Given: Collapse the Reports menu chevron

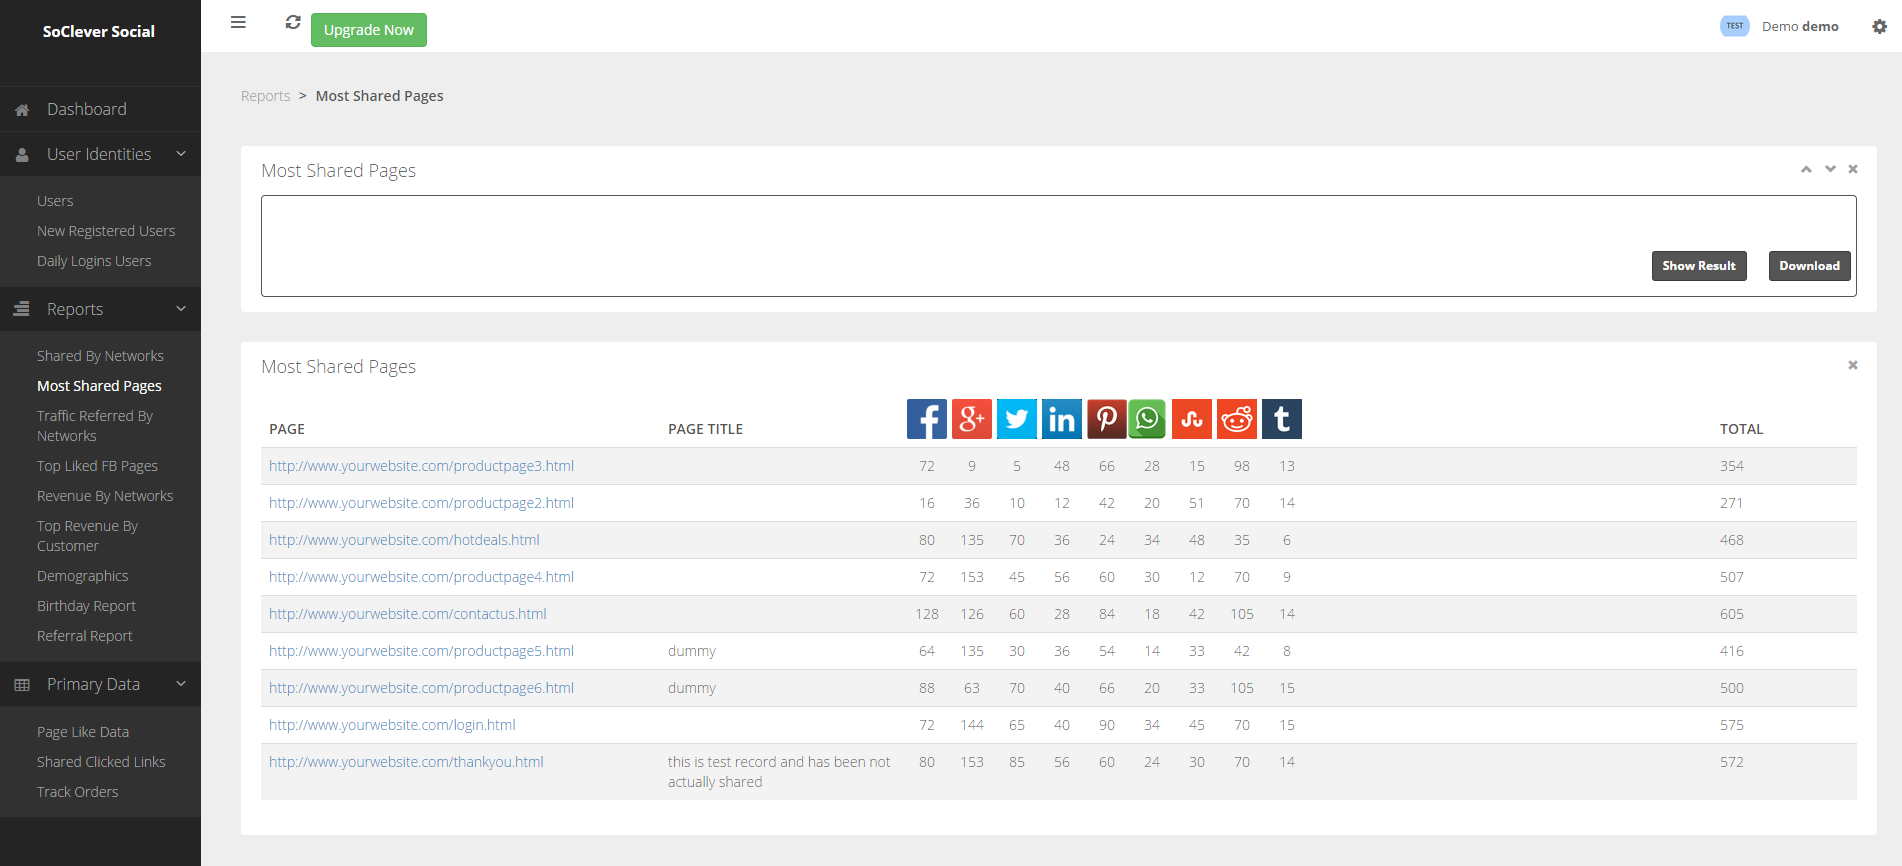Looking at the screenshot, I should point(181,309).
